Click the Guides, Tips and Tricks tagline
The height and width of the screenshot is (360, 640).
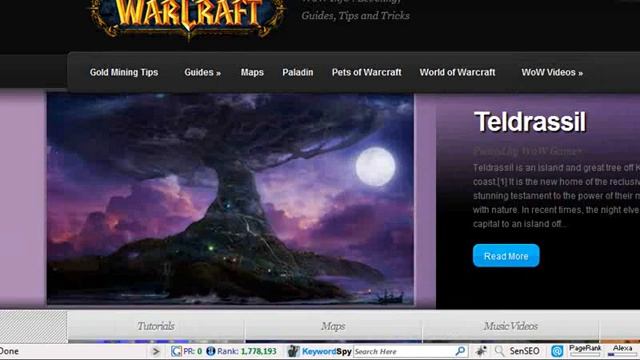[355, 16]
